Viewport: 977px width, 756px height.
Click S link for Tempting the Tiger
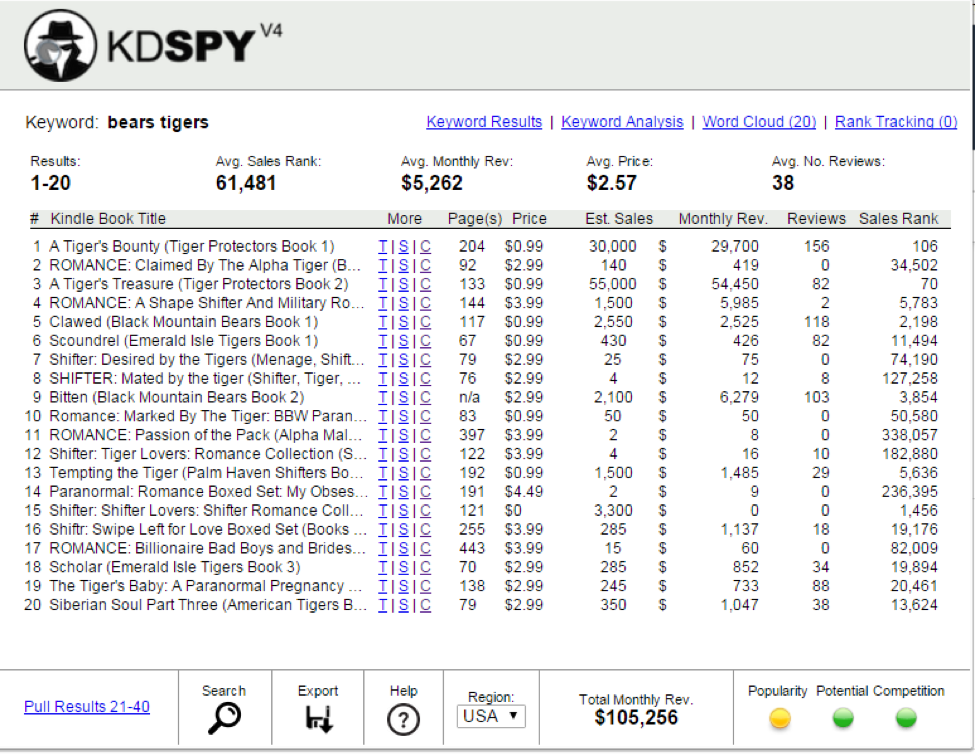coord(404,473)
